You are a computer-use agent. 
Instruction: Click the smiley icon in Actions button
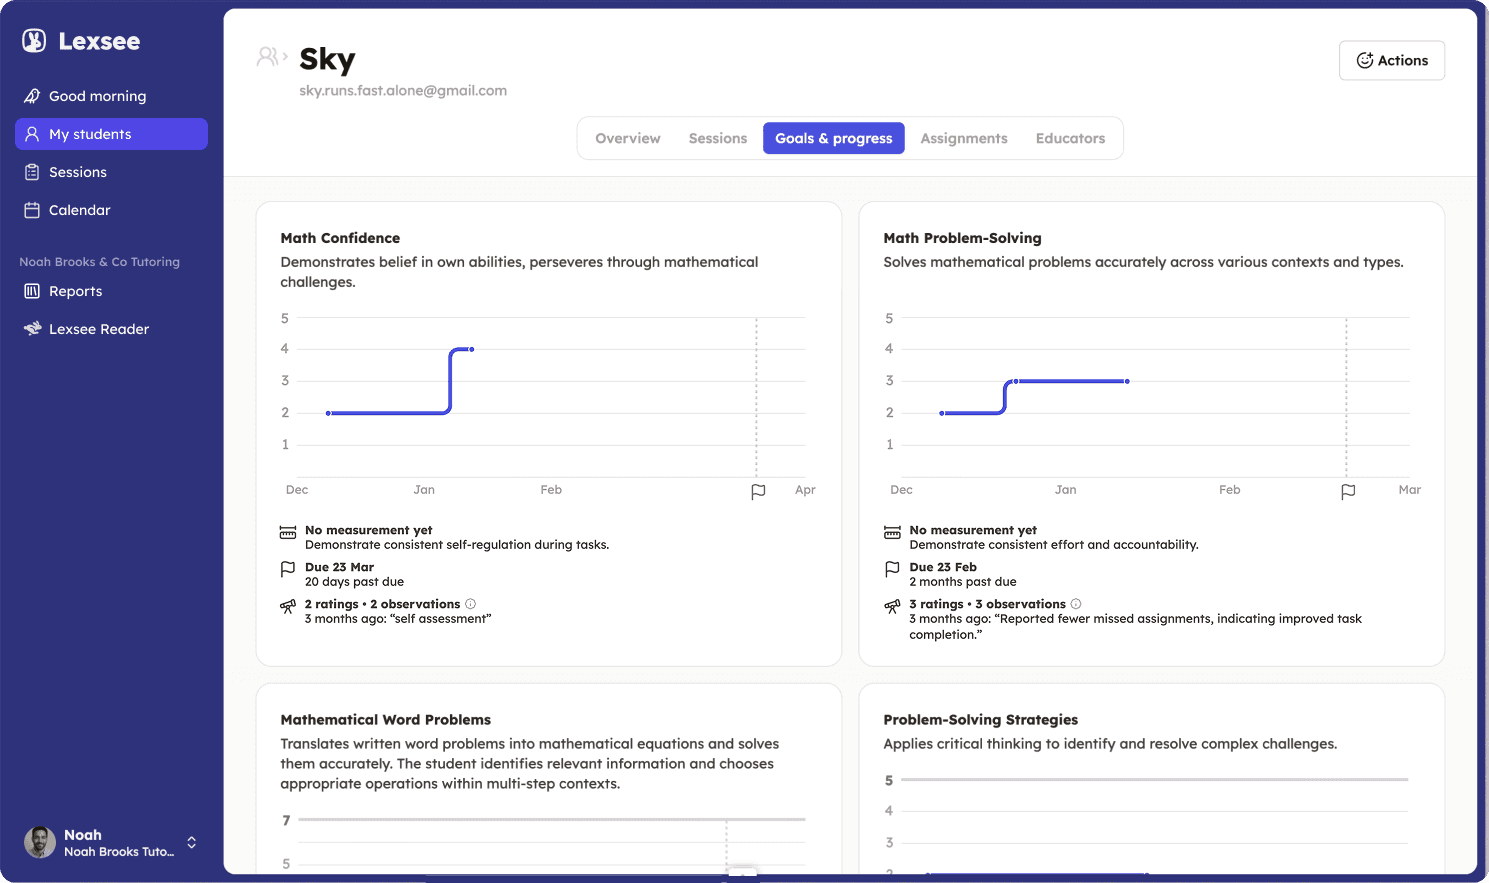pos(1364,60)
